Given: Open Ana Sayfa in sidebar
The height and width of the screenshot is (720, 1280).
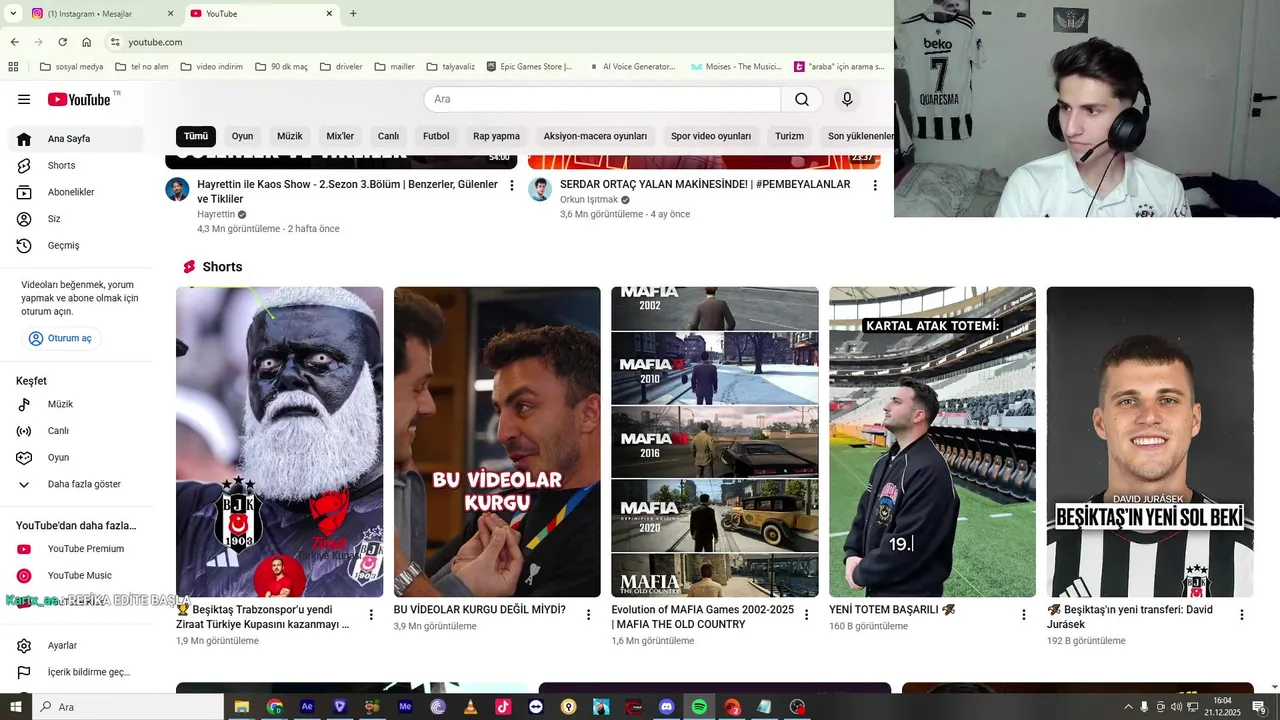Looking at the screenshot, I should pos(76,139).
